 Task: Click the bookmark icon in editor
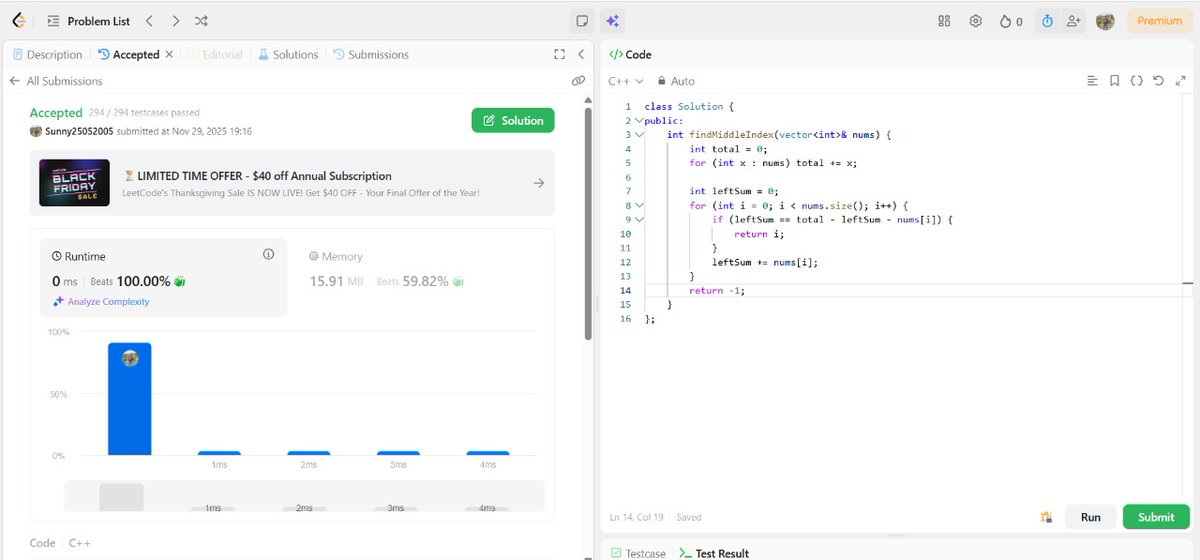[1114, 81]
